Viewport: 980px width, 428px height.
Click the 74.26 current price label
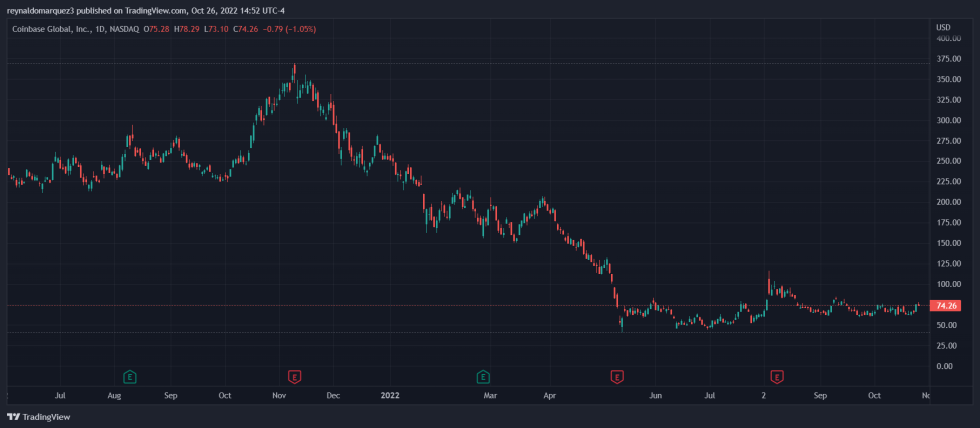pyautogui.click(x=946, y=305)
